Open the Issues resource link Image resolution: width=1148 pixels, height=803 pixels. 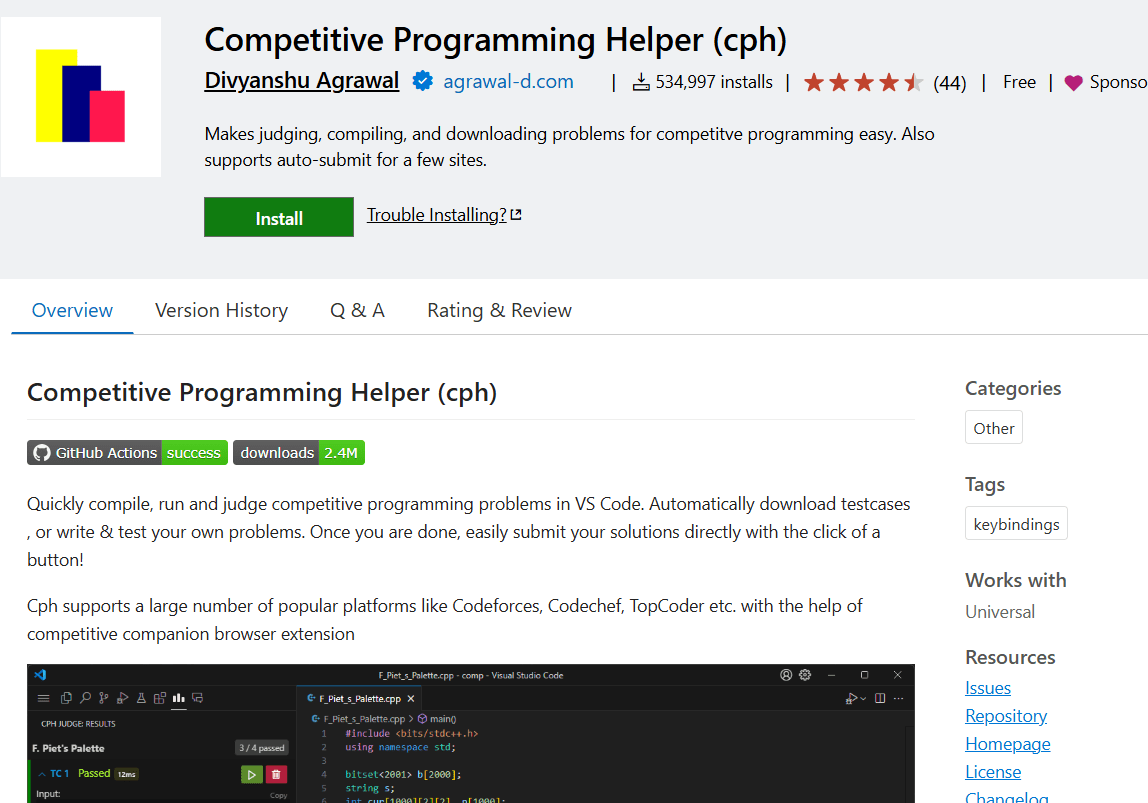[x=988, y=688]
